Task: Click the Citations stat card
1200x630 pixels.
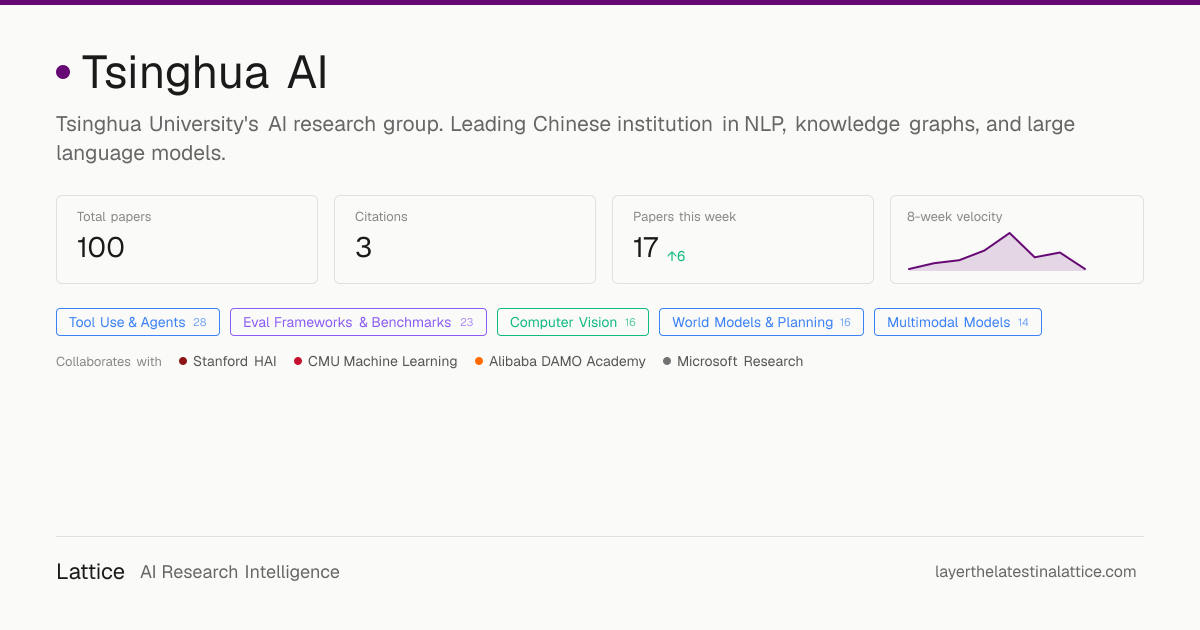Action: click(465, 239)
